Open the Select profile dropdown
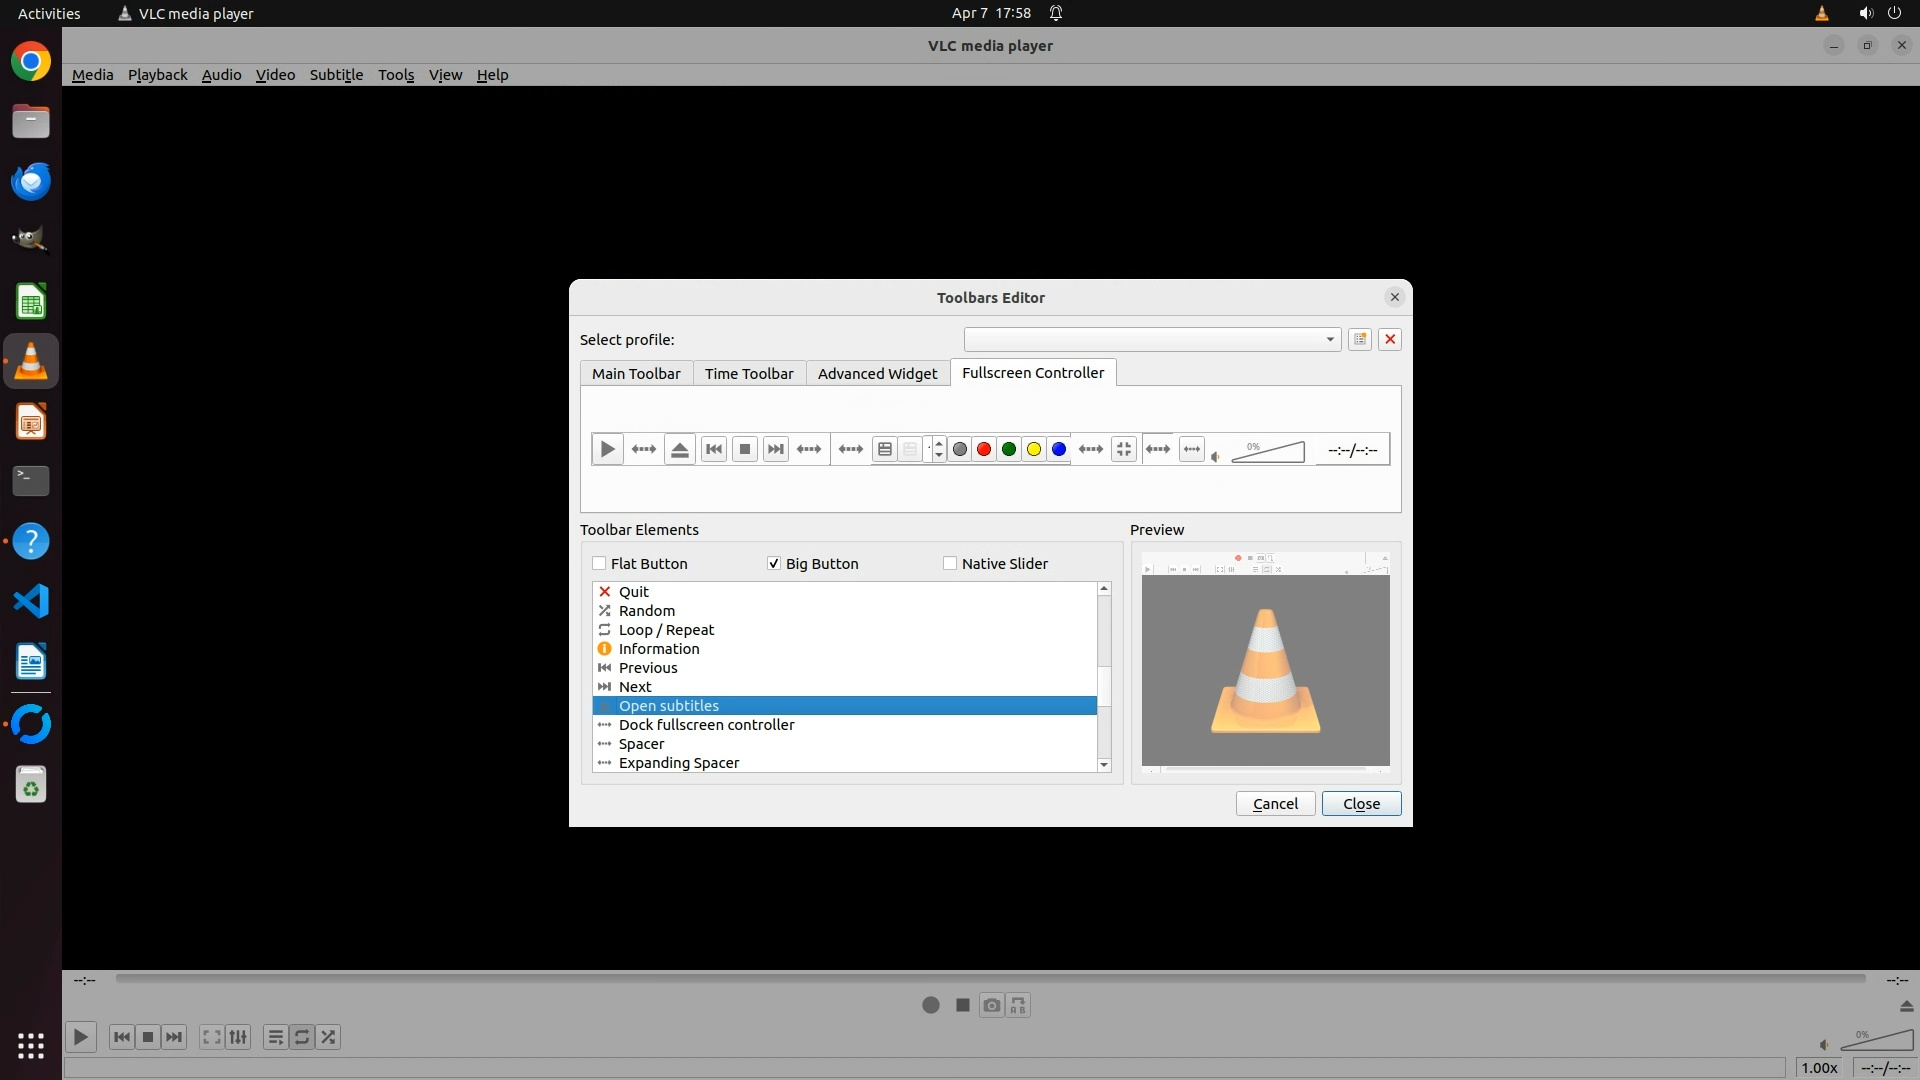Screen dimensions: 1920x1080 pyautogui.click(x=1152, y=339)
